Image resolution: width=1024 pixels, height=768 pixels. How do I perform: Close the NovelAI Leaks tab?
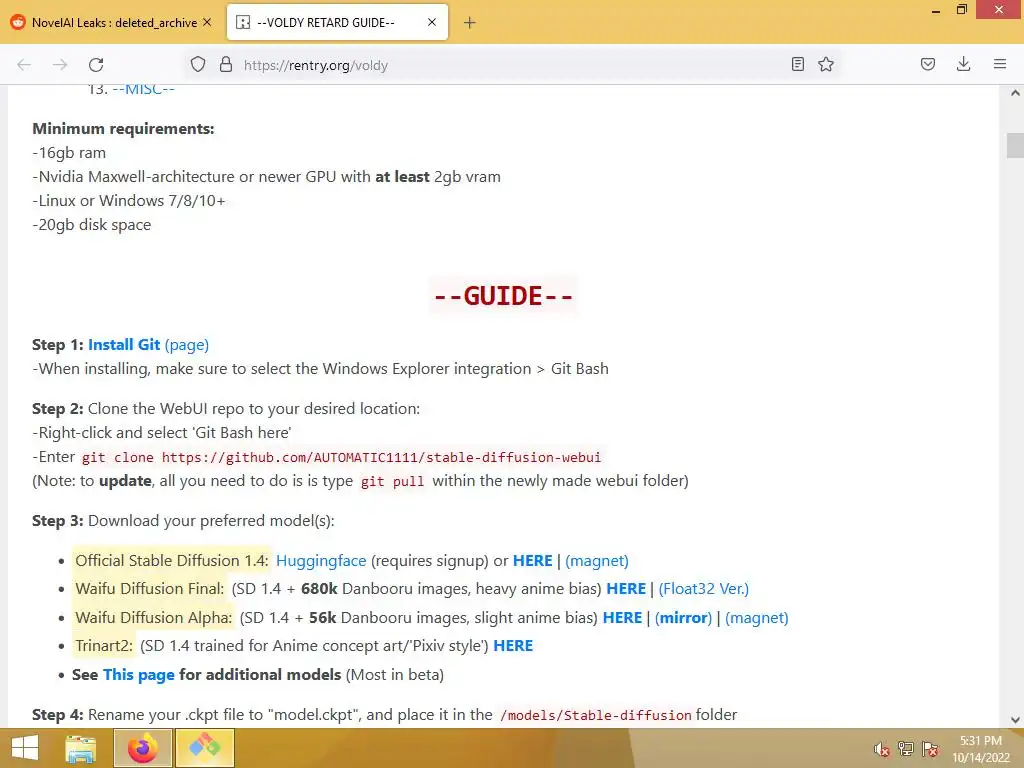[x=207, y=22]
